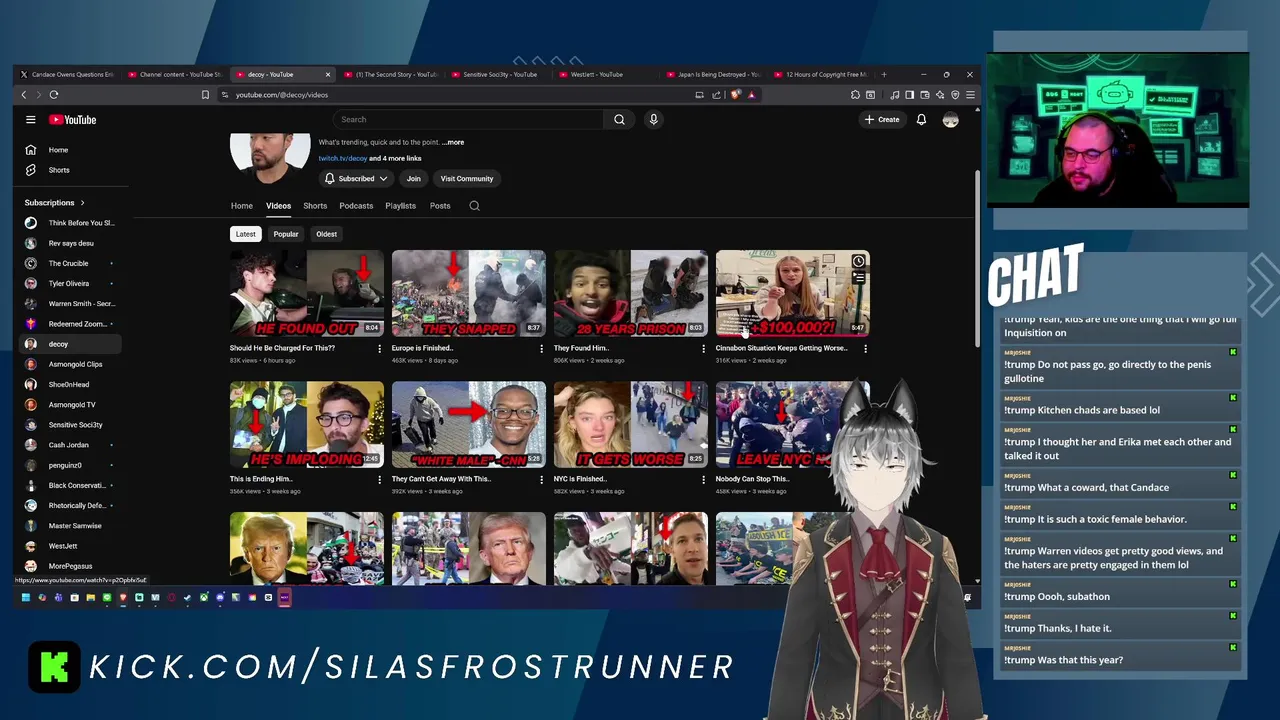Open options for 'They Found Him' video
Image resolution: width=1280 pixels, height=720 pixels.
(x=703, y=349)
